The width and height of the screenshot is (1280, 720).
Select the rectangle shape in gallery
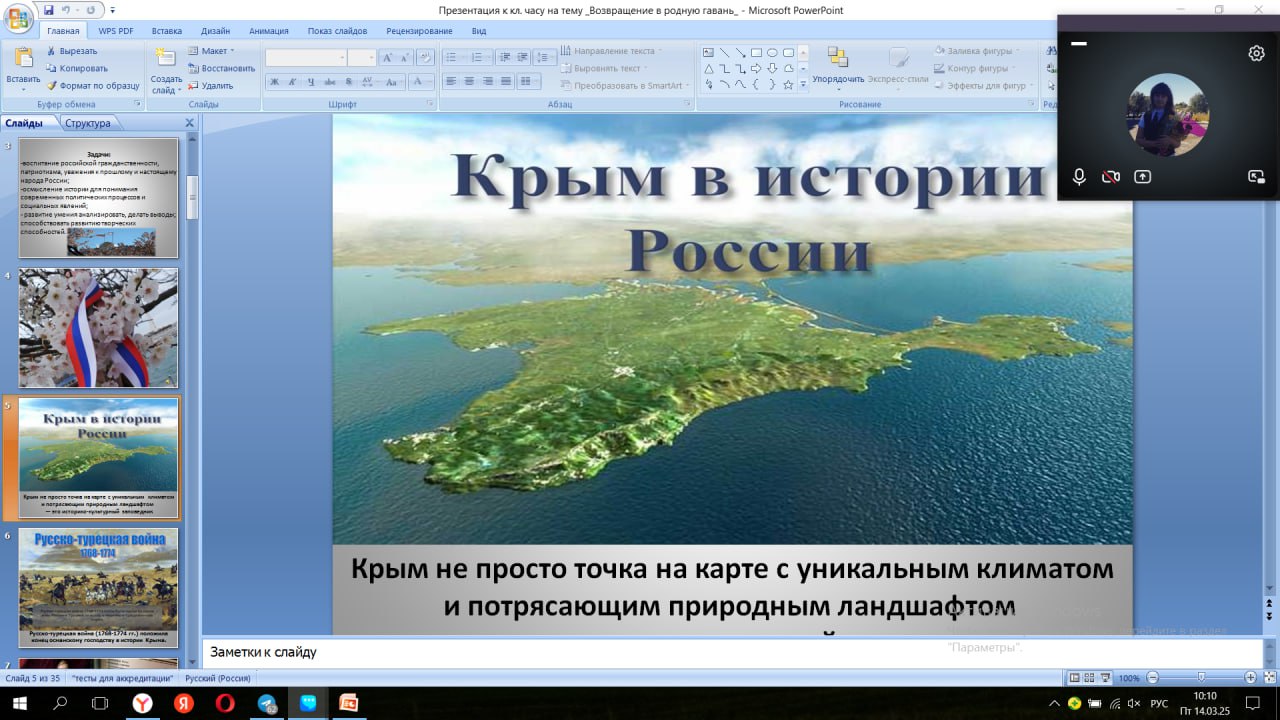[x=756, y=53]
